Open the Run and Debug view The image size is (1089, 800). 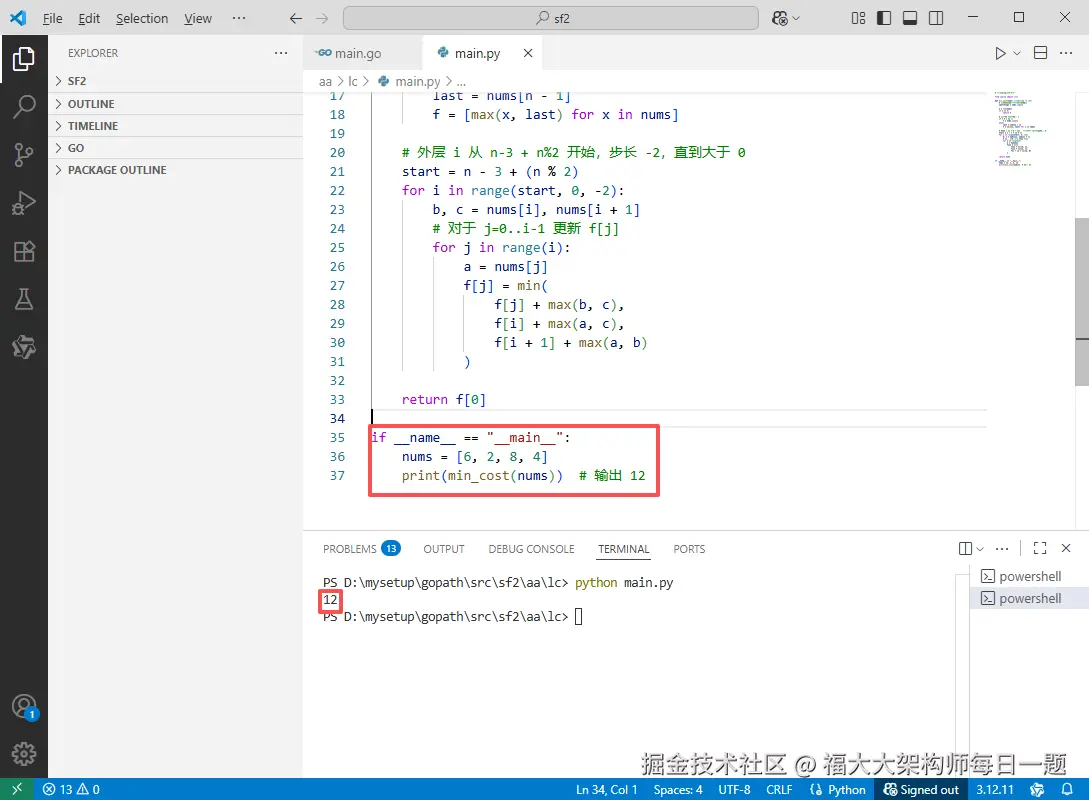click(24, 203)
